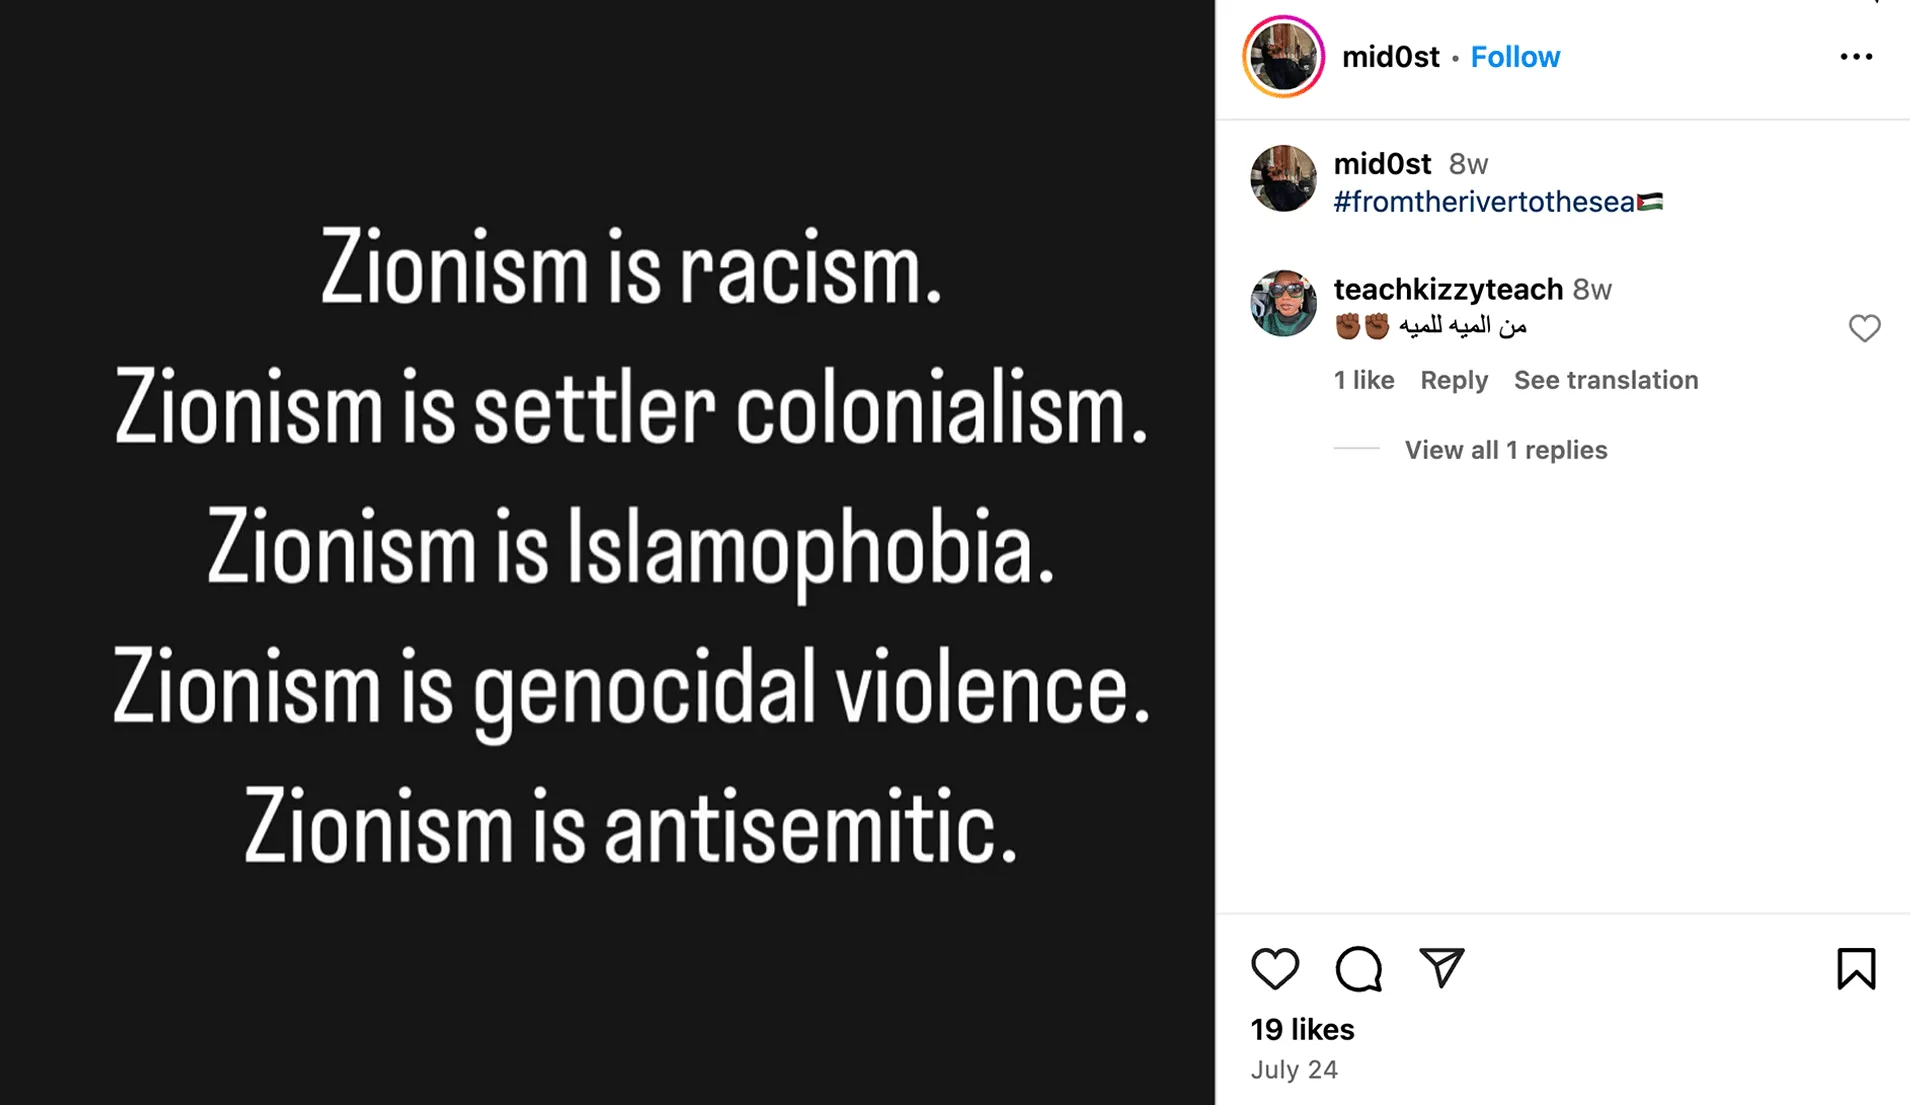The image size is (1911, 1105).
Task: Share post using the paper plane icon
Action: tap(1441, 968)
